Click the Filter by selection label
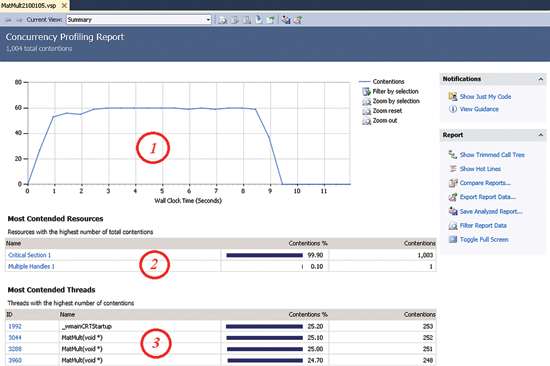This screenshot has height=366, width=550. tap(395, 91)
